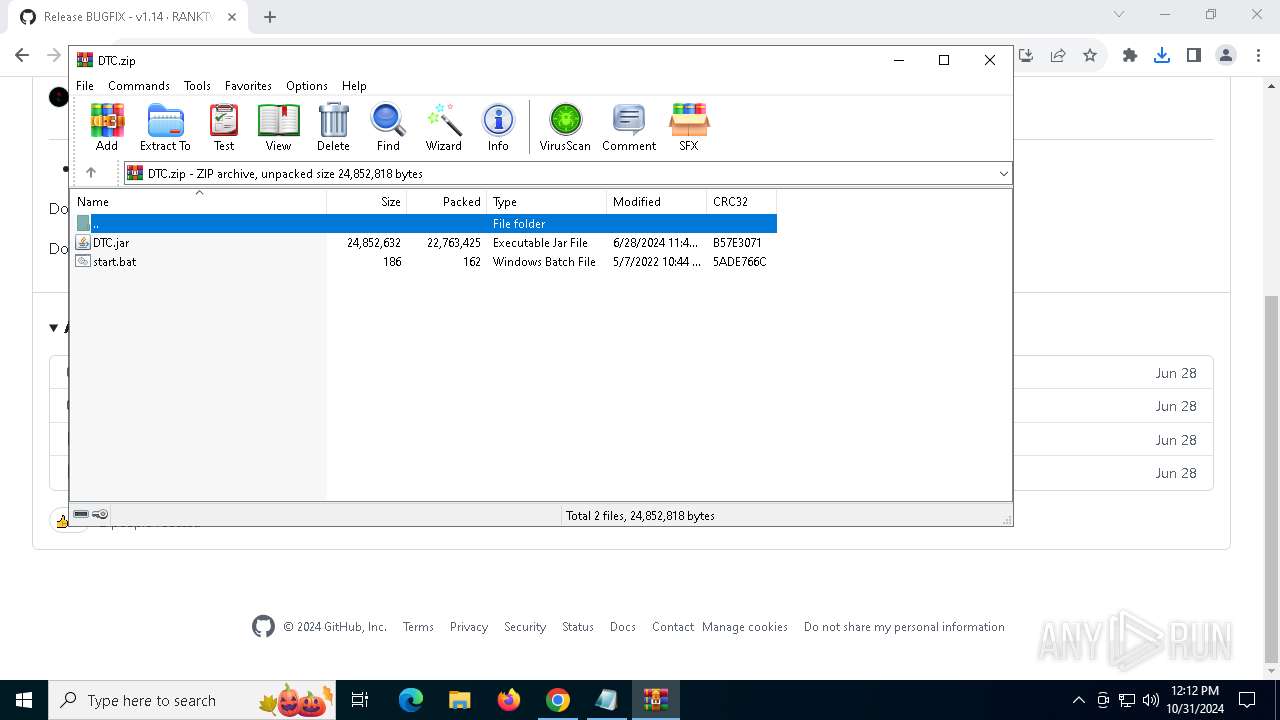Screen dimensions: 1280x720
Task: Open the Help menu
Action: click(x=354, y=86)
